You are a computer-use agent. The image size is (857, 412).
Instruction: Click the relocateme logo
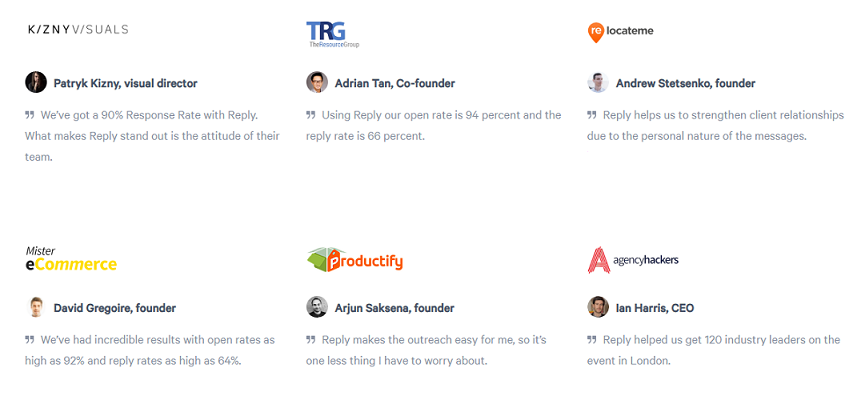tap(621, 32)
